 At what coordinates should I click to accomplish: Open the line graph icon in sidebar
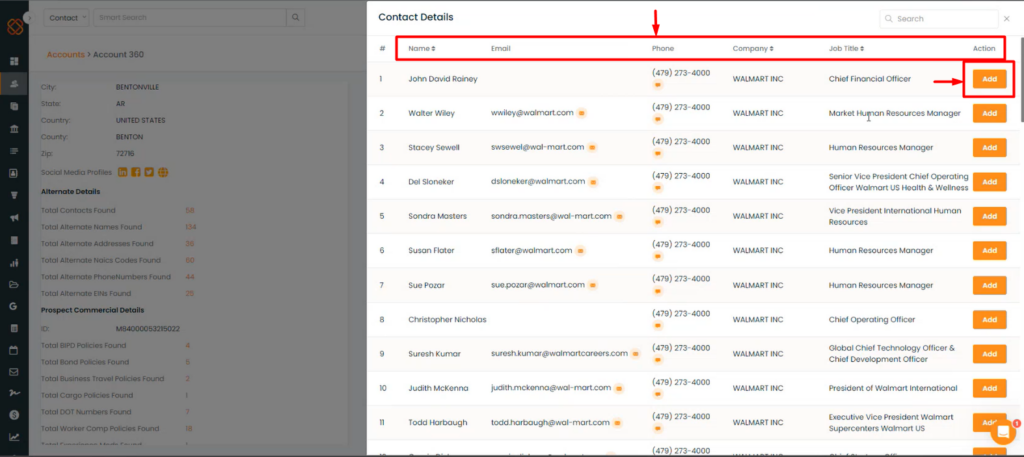(14, 437)
